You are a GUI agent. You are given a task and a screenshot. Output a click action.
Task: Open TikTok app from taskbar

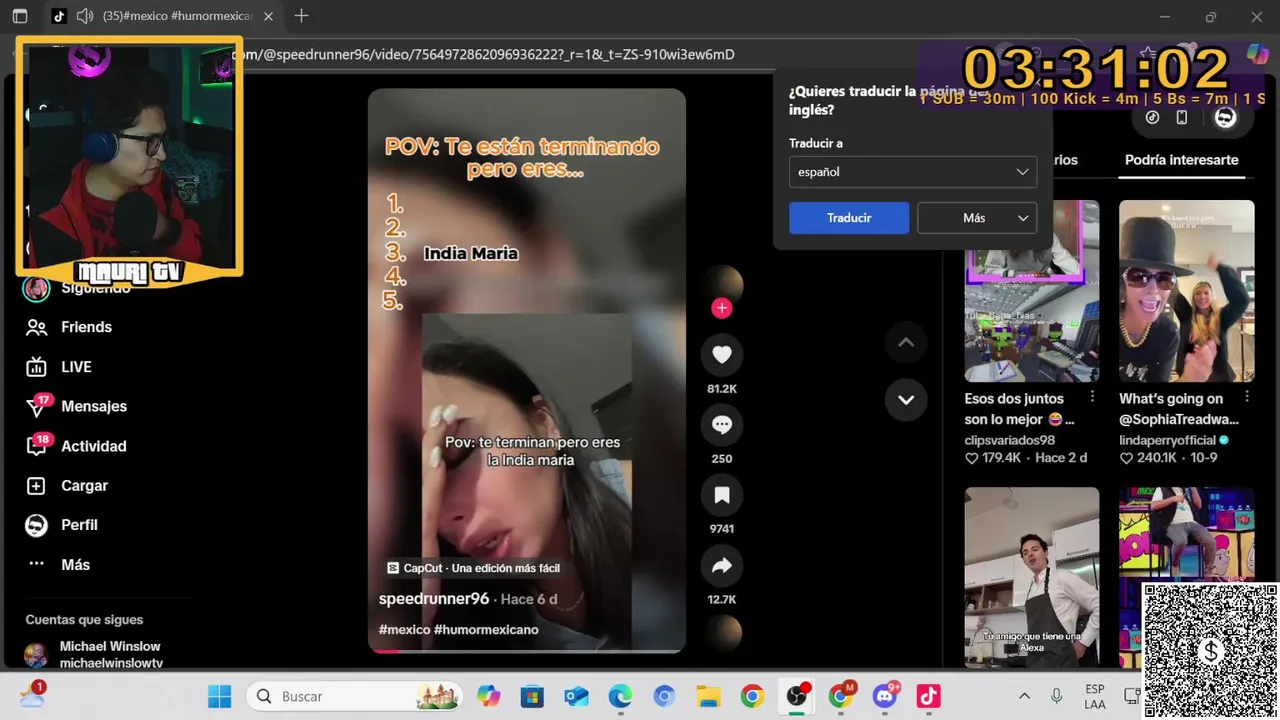click(x=929, y=696)
